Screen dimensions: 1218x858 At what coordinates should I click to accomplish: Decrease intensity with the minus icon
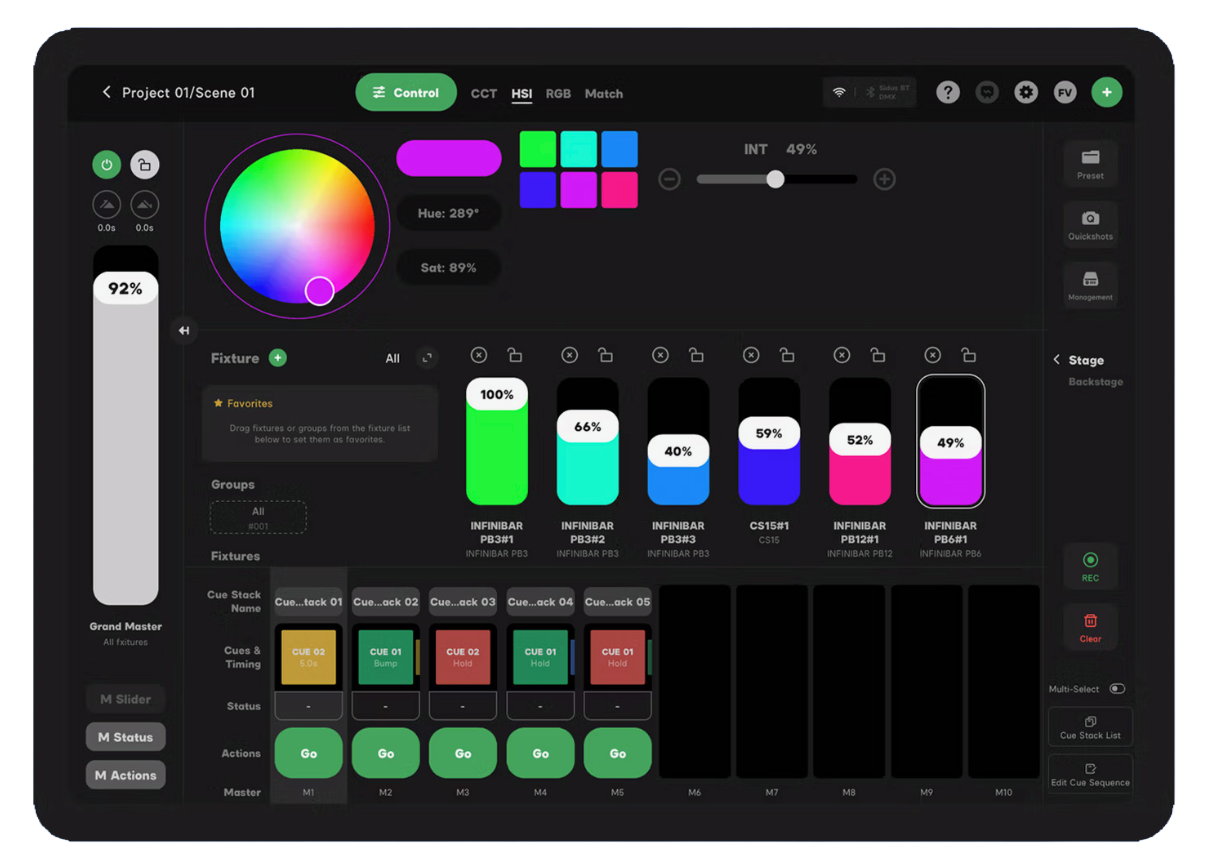(x=670, y=179)
